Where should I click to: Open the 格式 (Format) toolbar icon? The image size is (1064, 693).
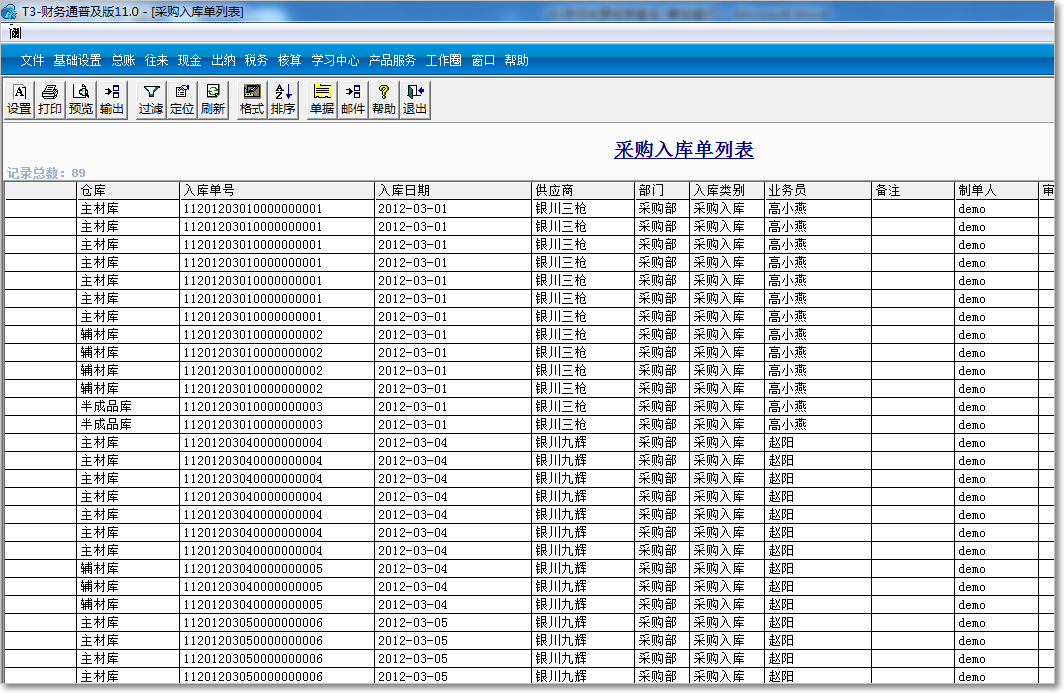point(252,99)
